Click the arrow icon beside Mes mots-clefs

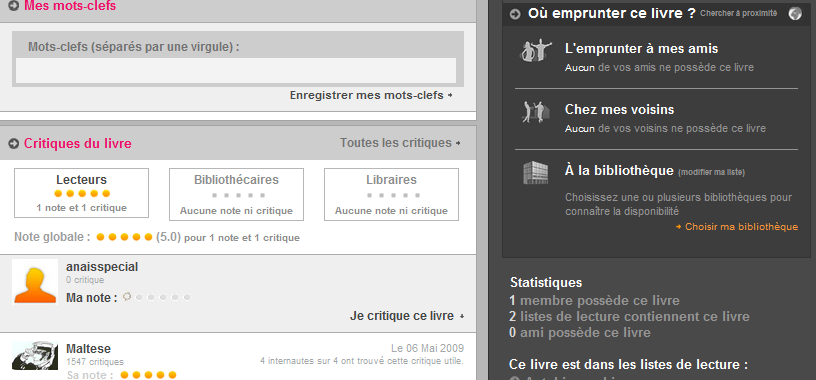tap(14, 6)
